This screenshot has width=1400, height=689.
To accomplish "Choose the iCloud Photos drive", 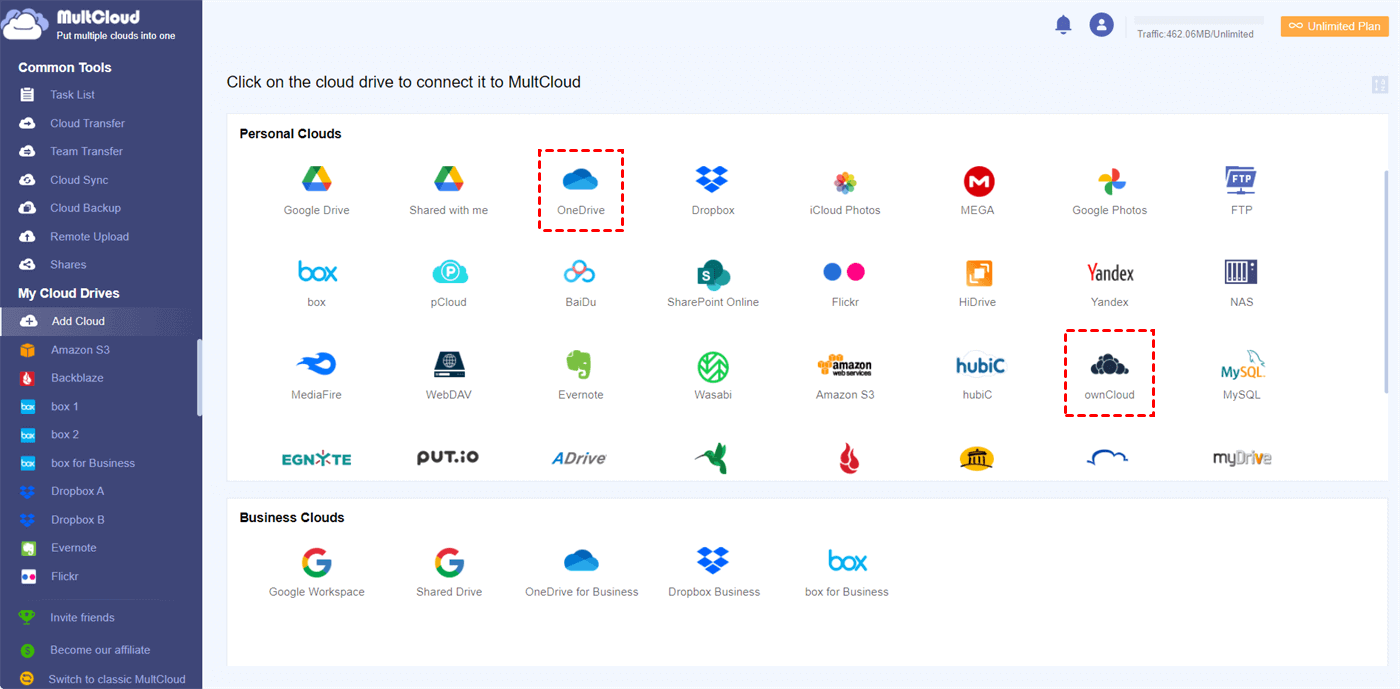I will coord(845,191).
